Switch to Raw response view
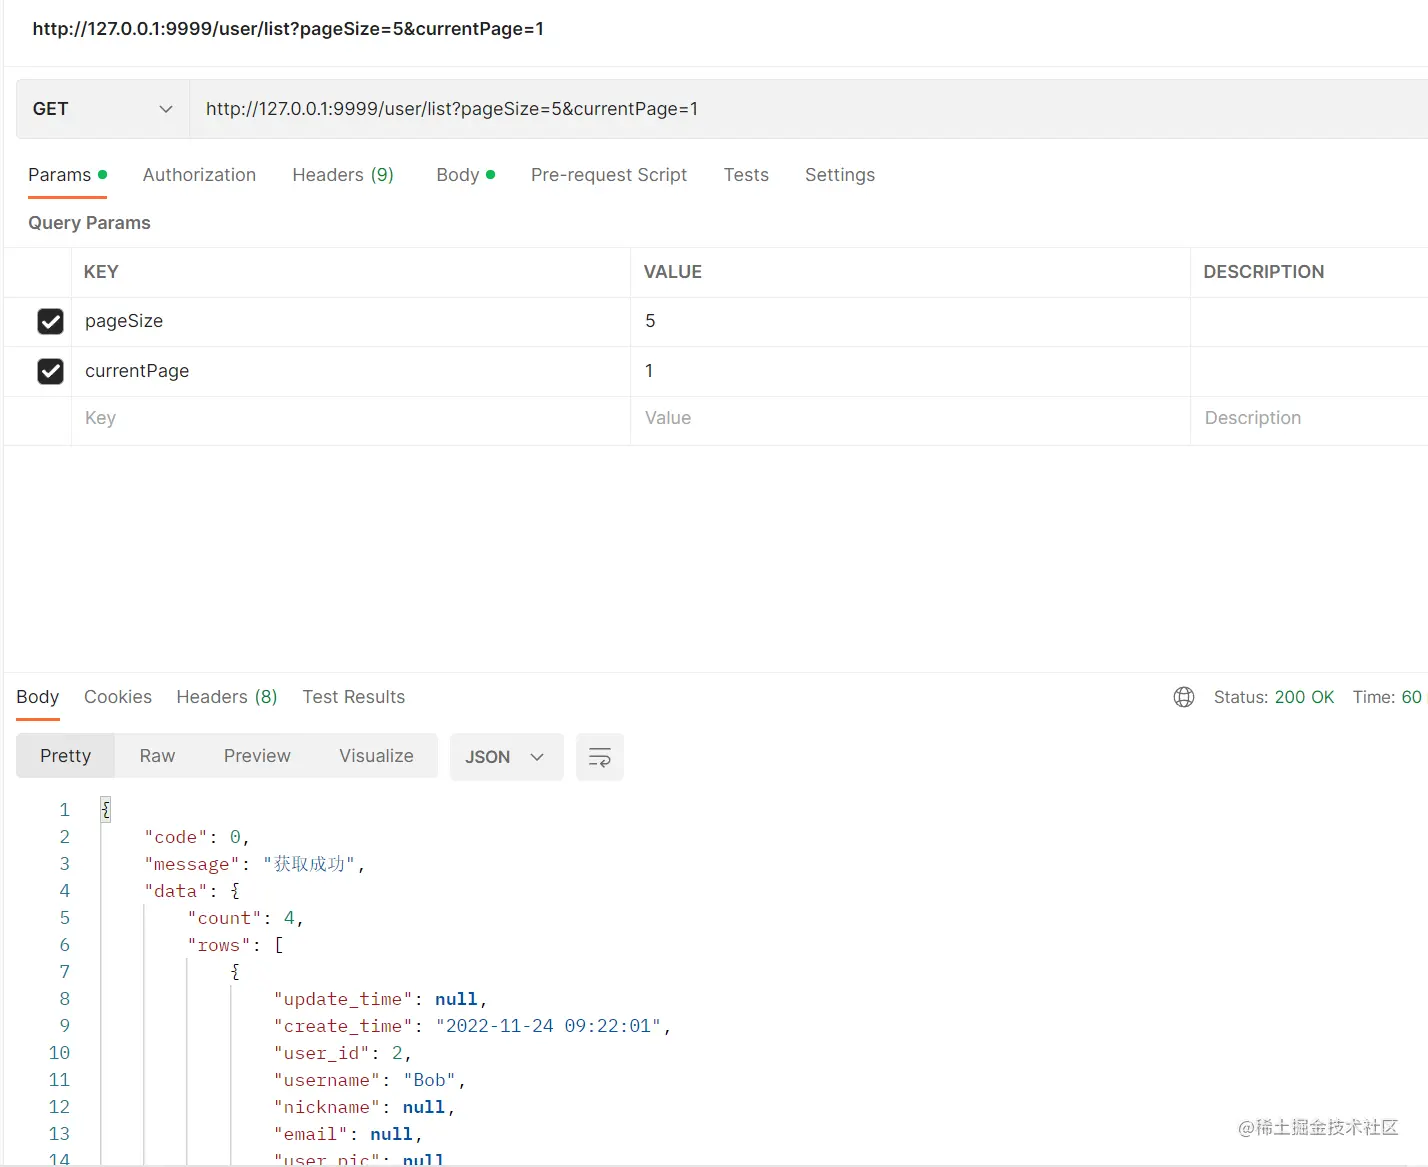 point(157,756)
